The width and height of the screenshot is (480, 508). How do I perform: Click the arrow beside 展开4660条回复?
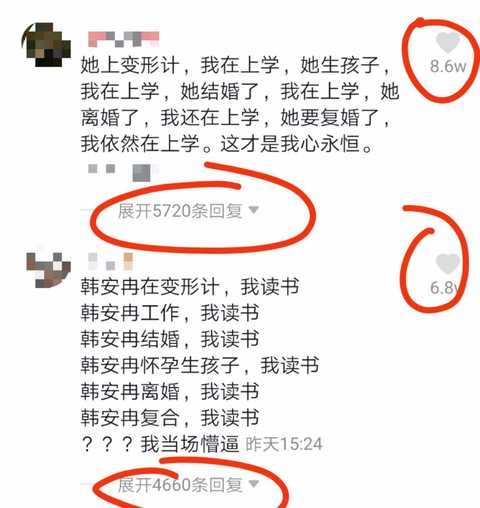[x=254, y=483]
